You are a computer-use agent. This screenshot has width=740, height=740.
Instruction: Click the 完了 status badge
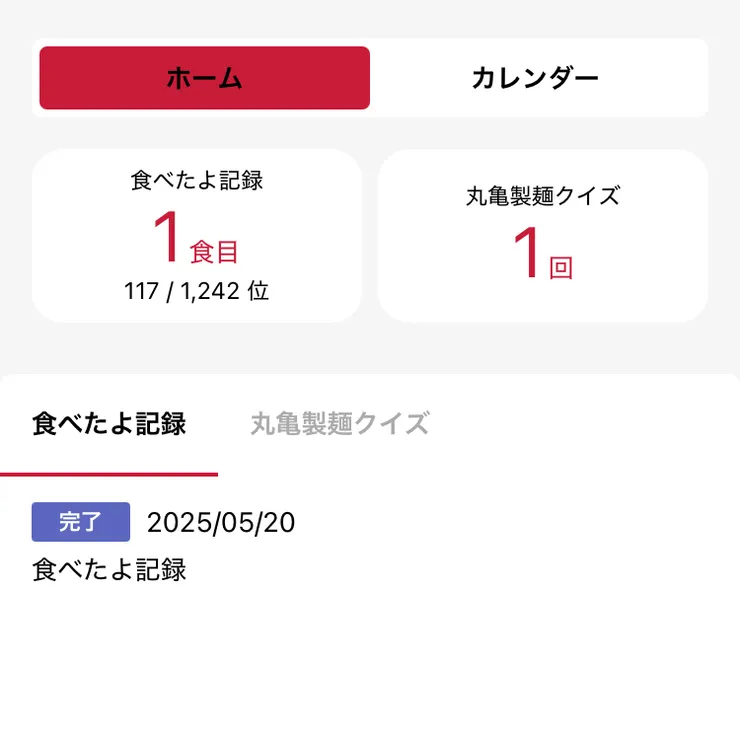(81, 522)
